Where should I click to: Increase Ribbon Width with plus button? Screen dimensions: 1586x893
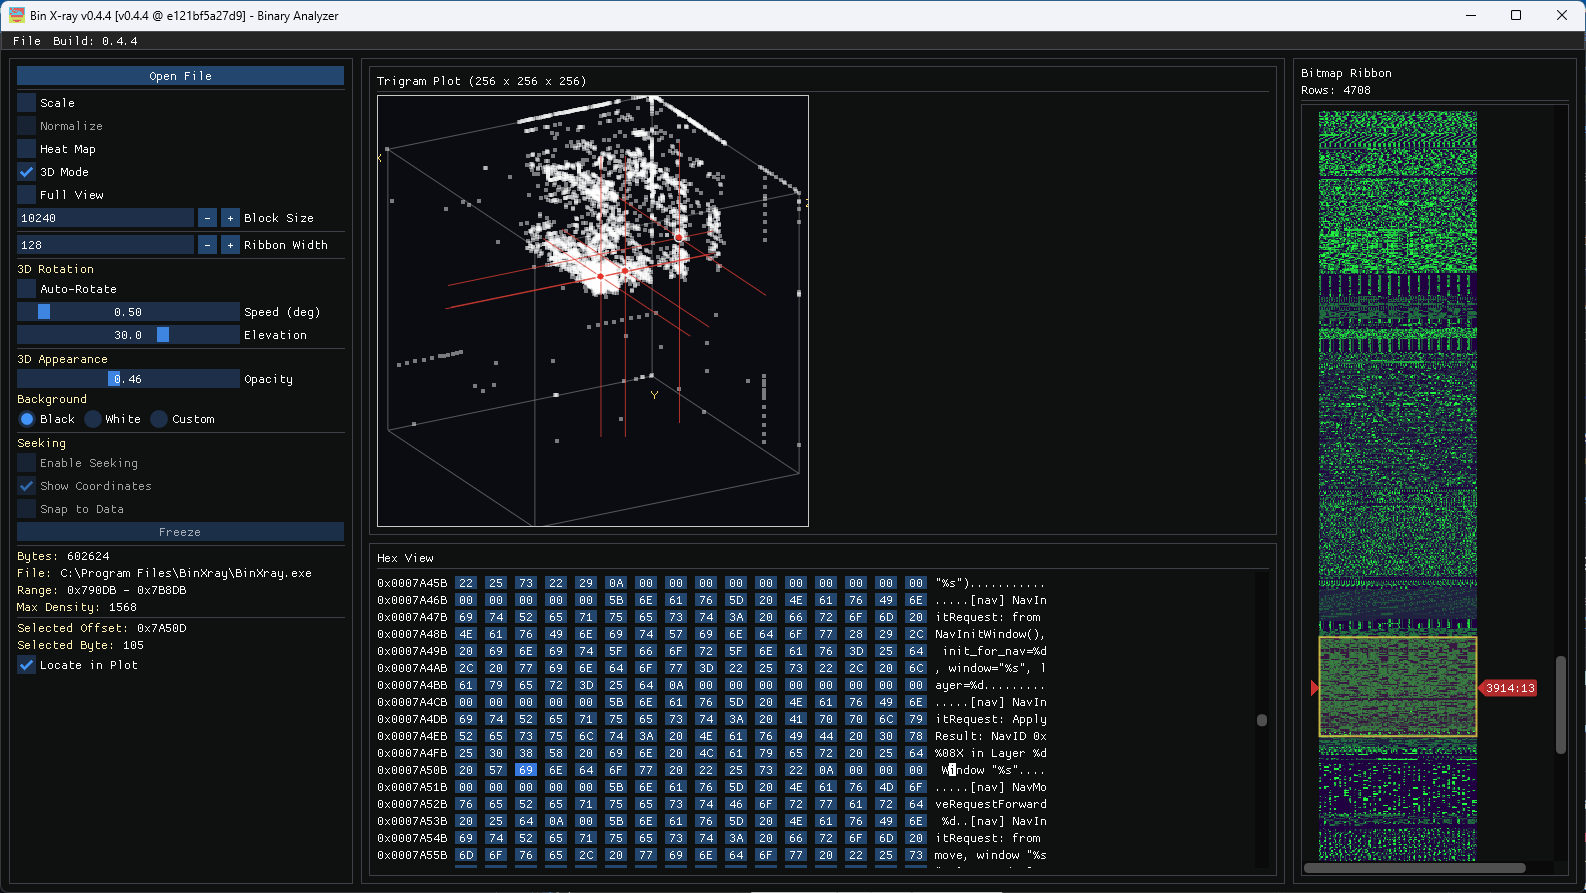[x=230, y=245]
